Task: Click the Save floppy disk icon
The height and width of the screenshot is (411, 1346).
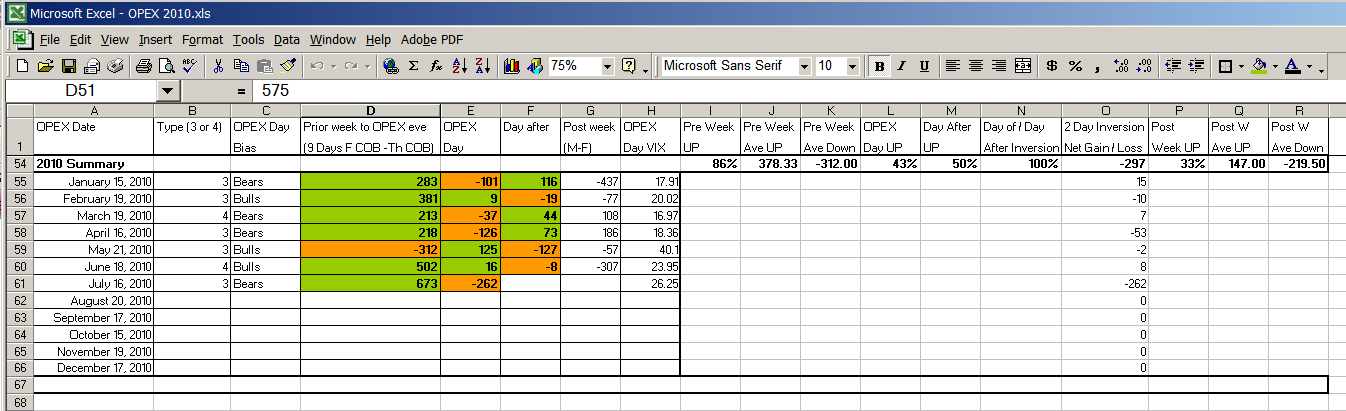Action: coord(69,66)
